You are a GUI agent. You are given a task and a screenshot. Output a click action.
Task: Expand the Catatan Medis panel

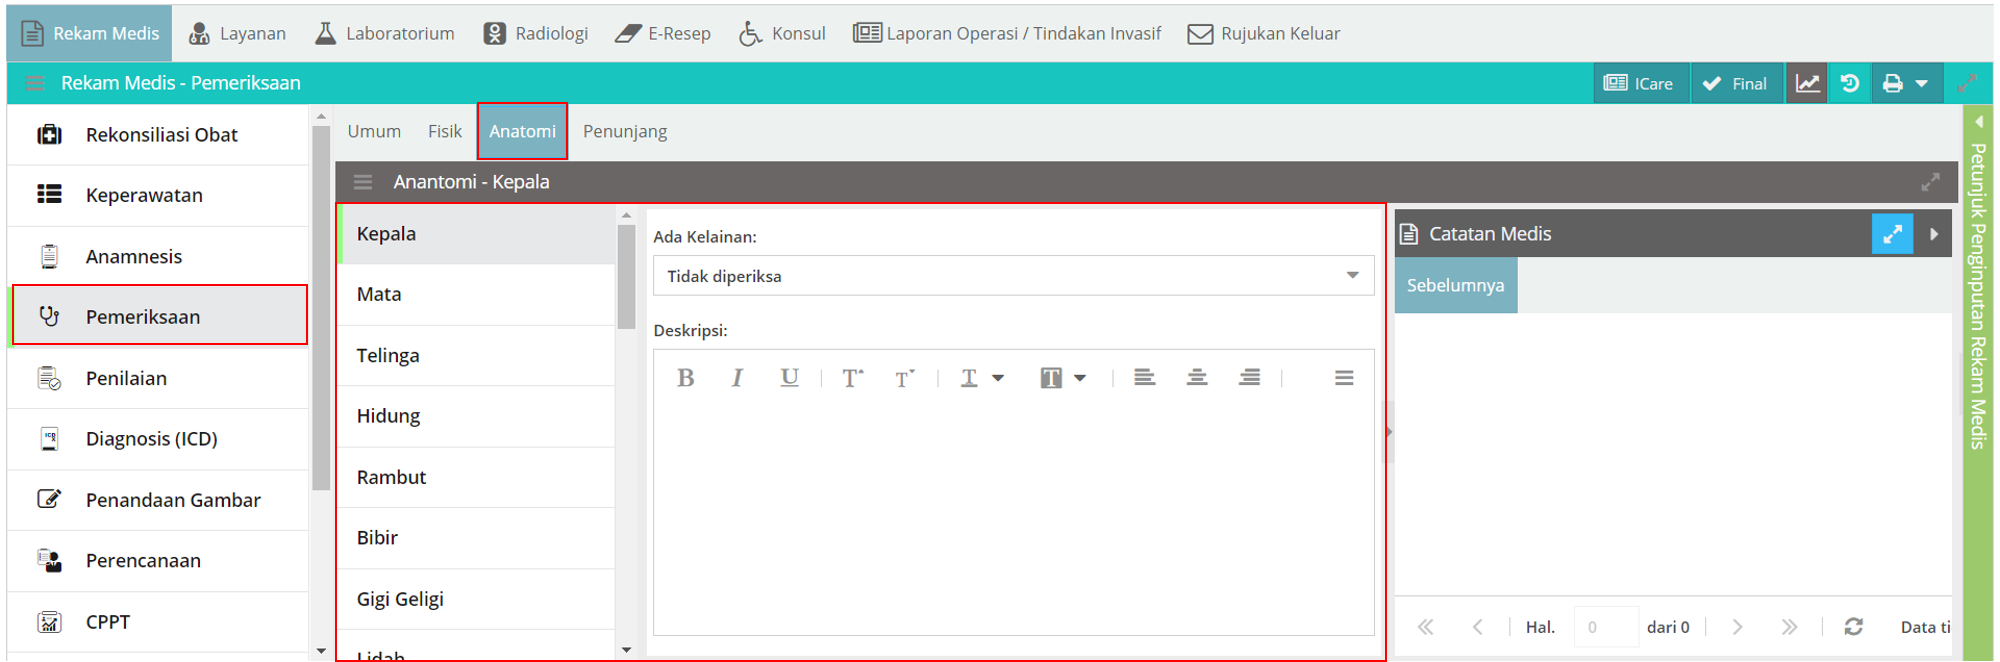1892,234
